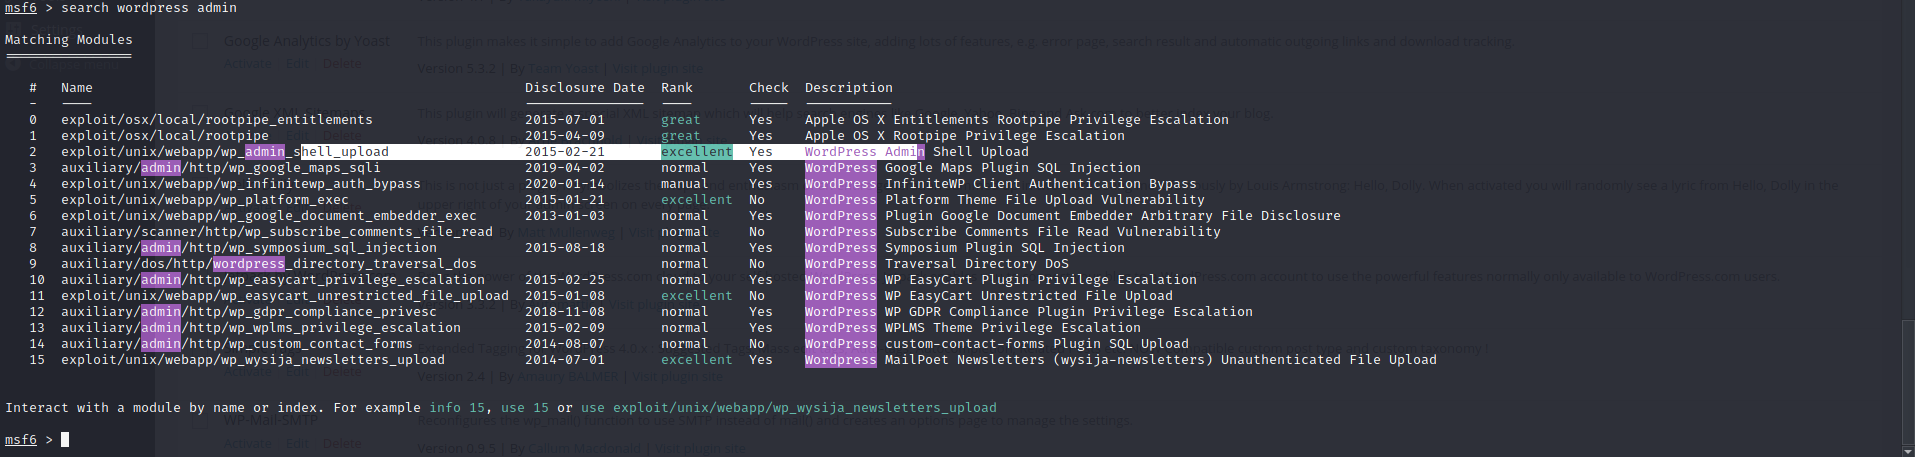The image size is (1915, 457).
Task: Click description 'WordPress Admin Shell Upload'
Action: [x=917, y=152]
